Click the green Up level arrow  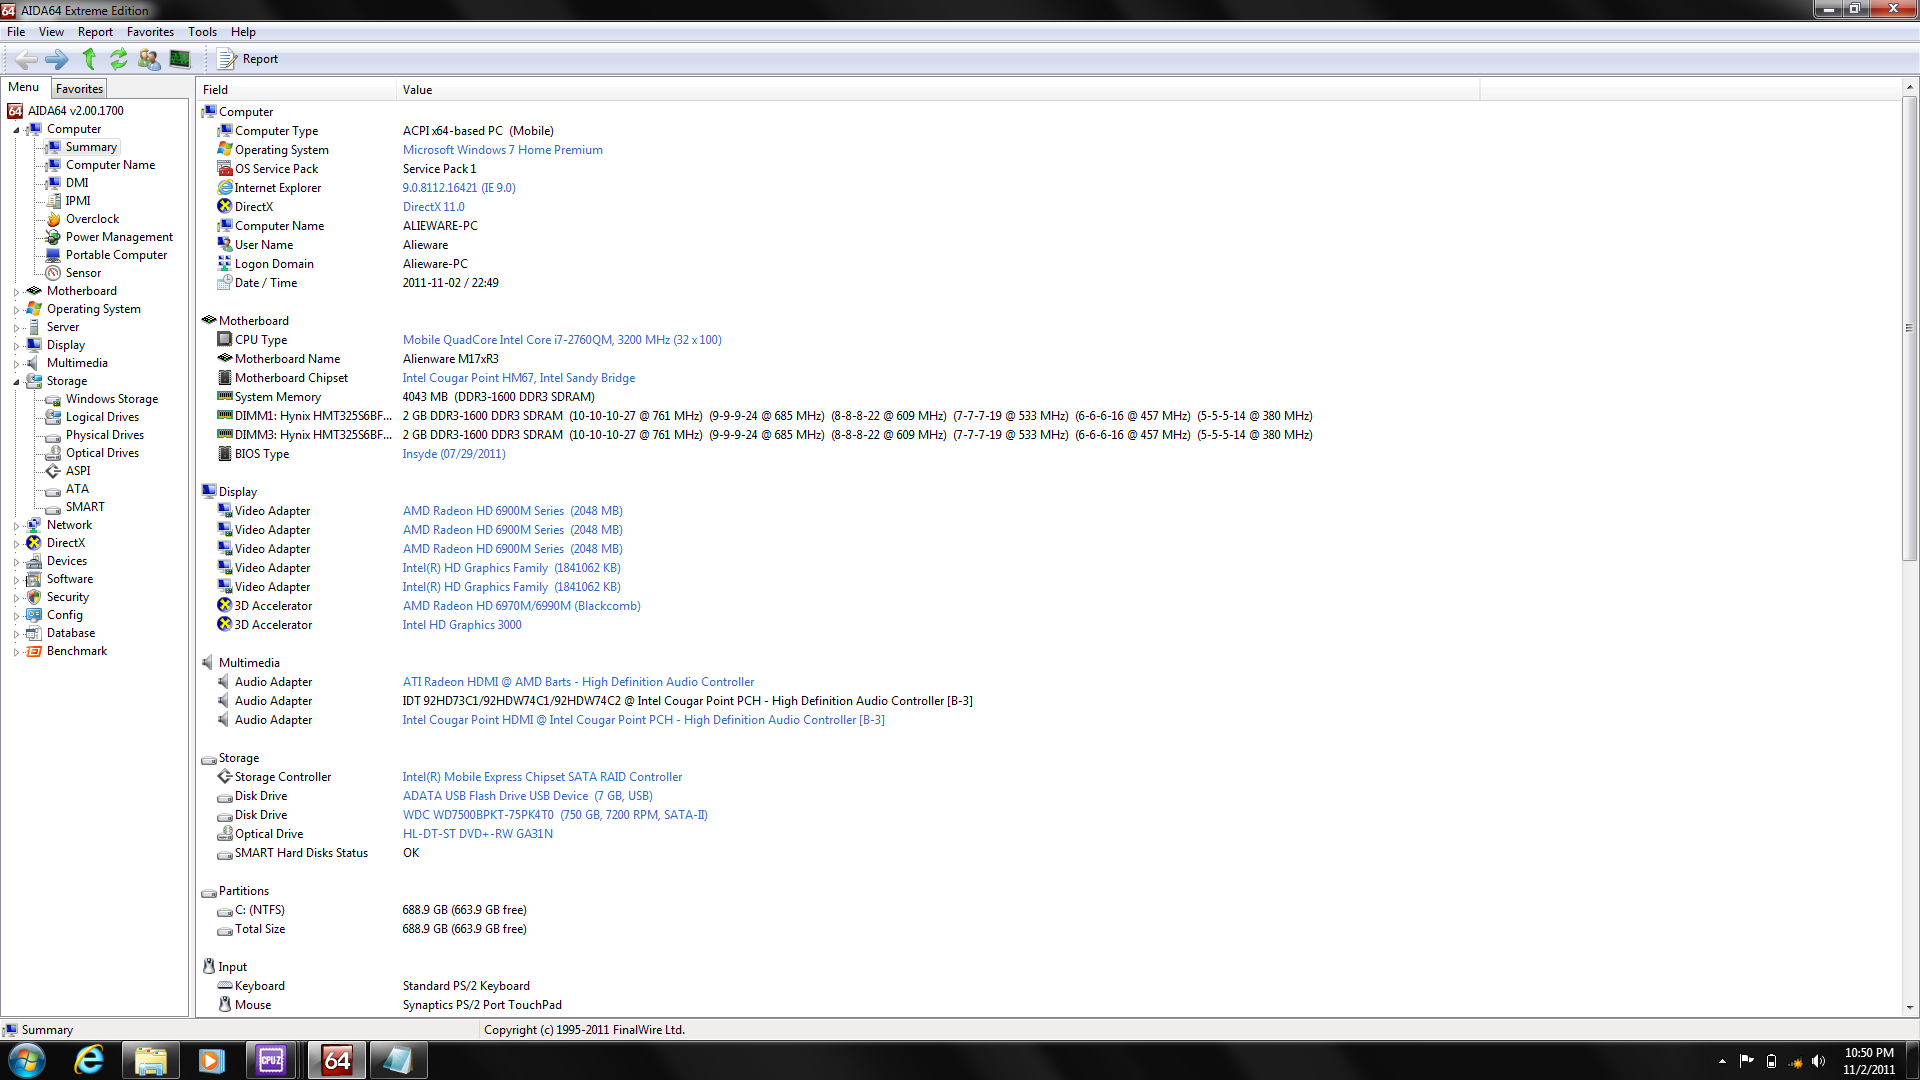coord(89,59)
